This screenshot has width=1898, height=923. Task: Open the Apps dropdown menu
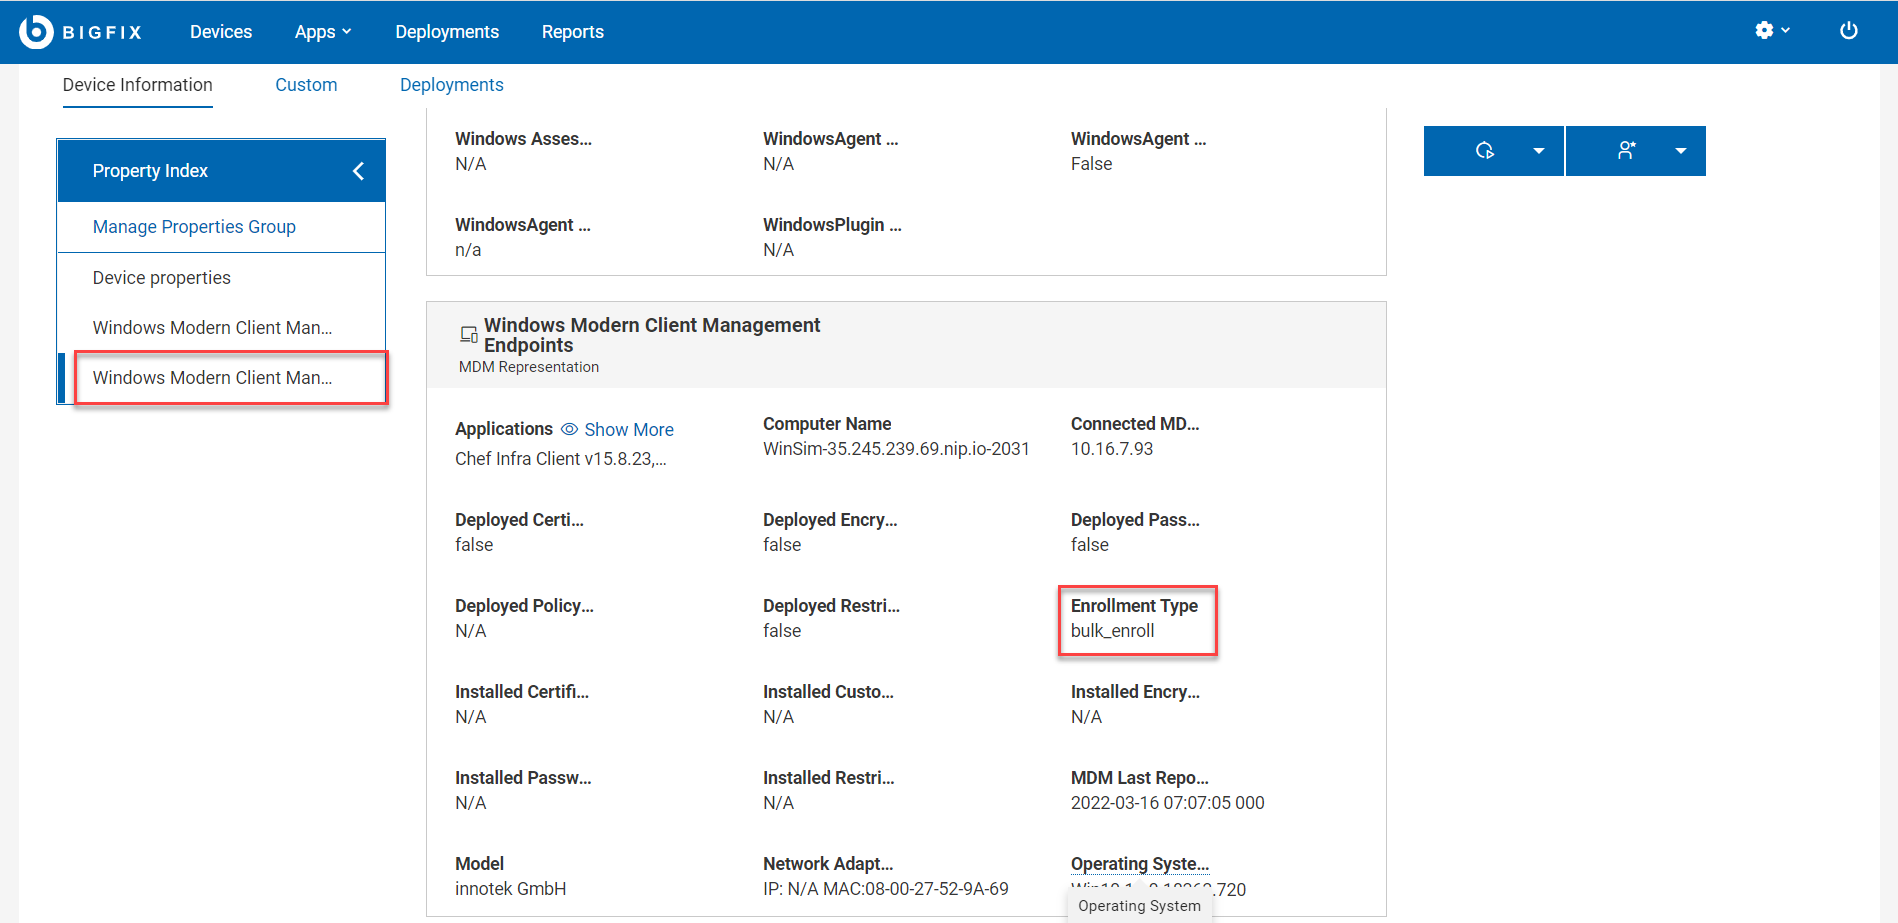click(x=322, y=31)
